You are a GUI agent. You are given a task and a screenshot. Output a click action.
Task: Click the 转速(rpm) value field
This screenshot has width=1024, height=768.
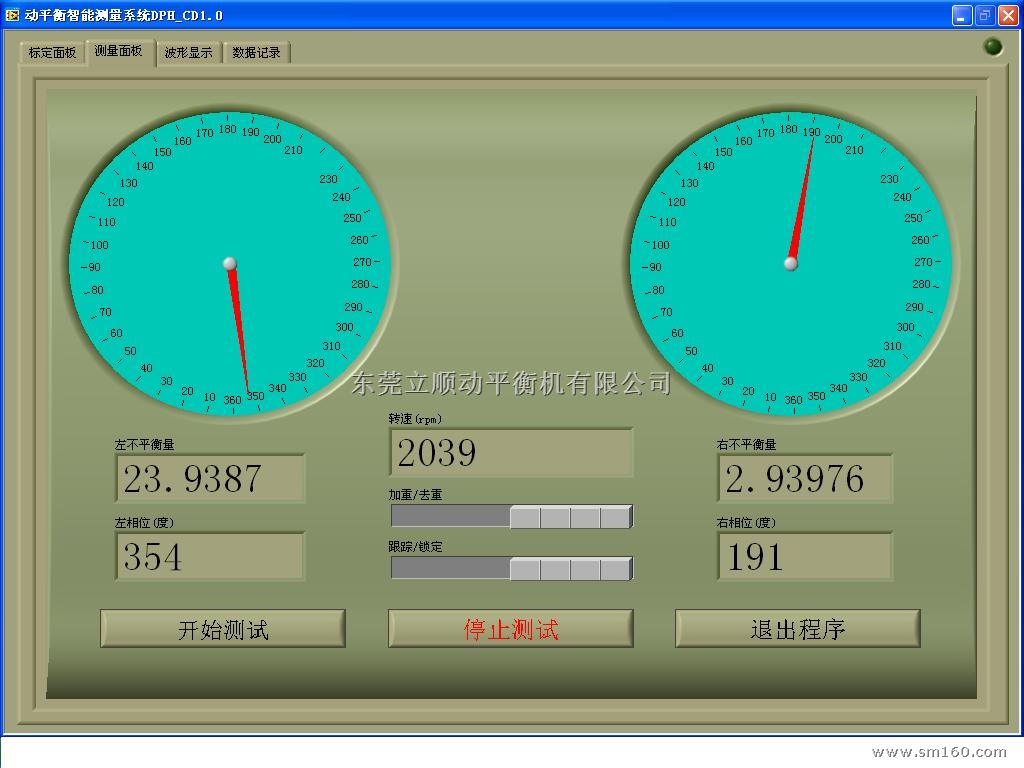(x=511, y=453)
